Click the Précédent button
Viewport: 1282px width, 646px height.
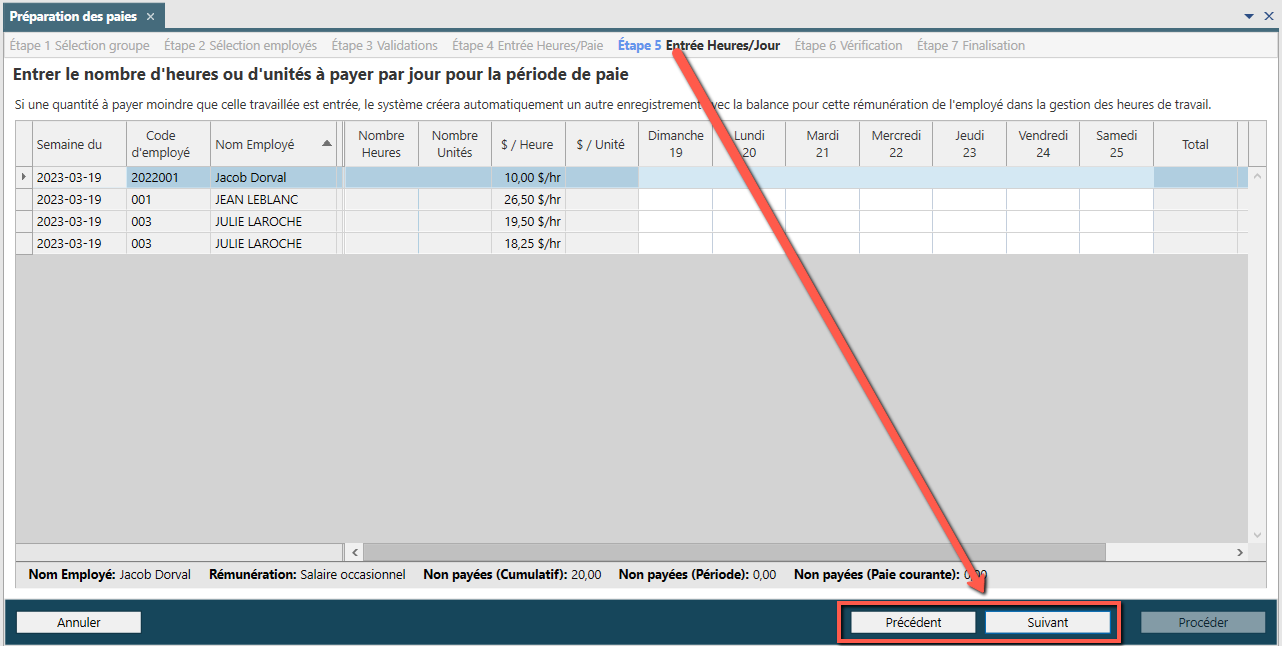pos(913,622)
